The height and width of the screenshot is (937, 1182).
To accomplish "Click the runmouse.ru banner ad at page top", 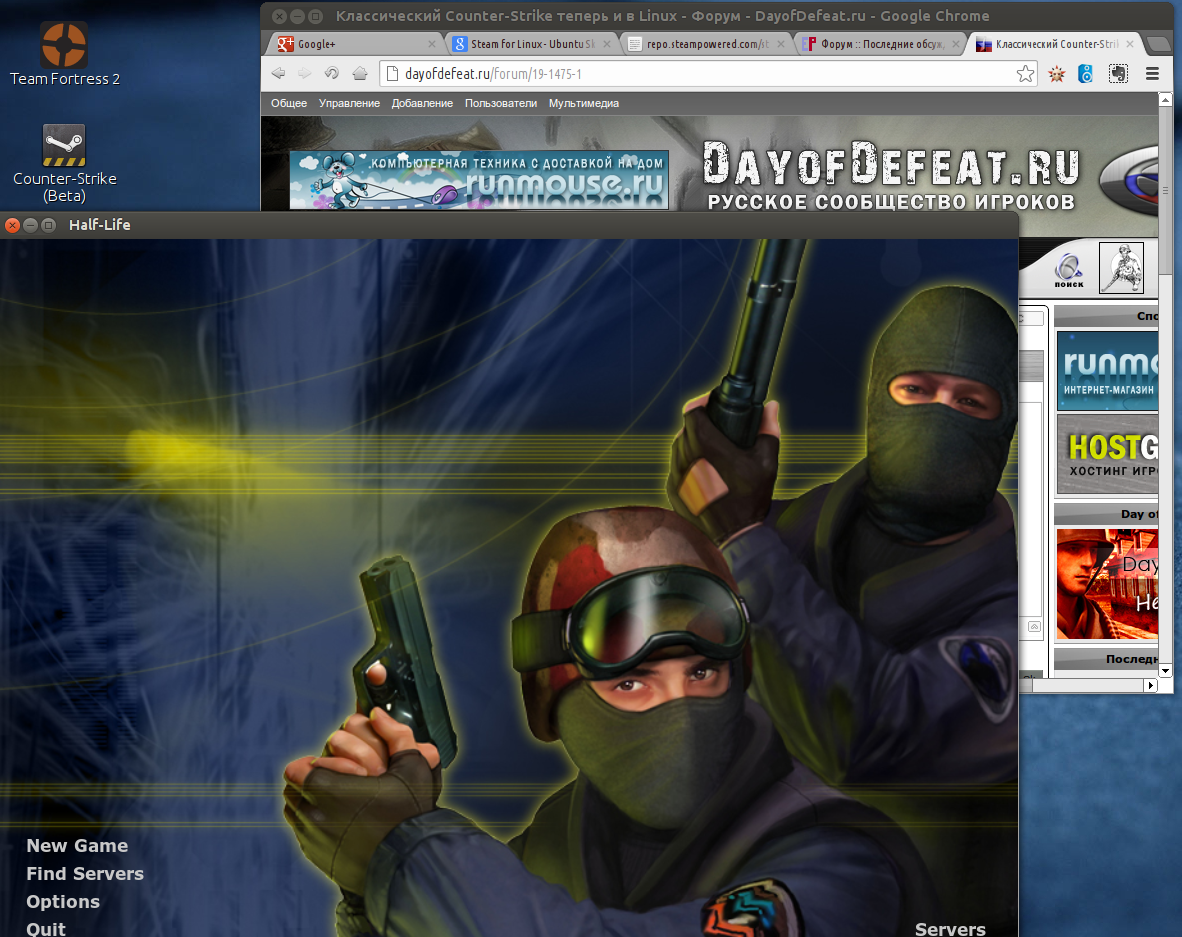I will 479,179.
